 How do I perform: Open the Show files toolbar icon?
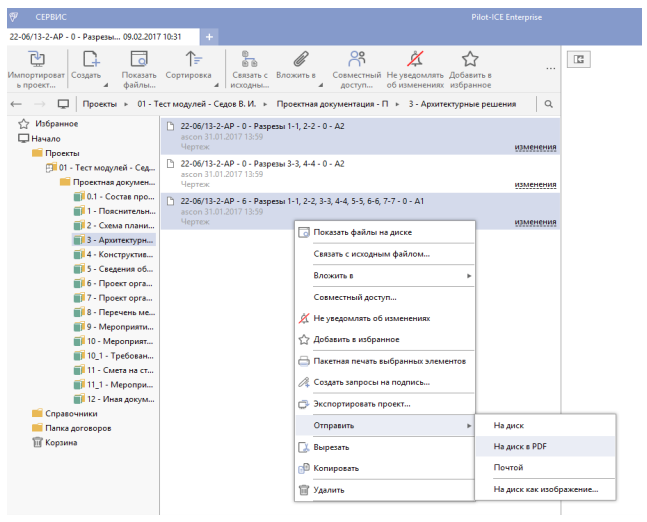tap(139, 59)
